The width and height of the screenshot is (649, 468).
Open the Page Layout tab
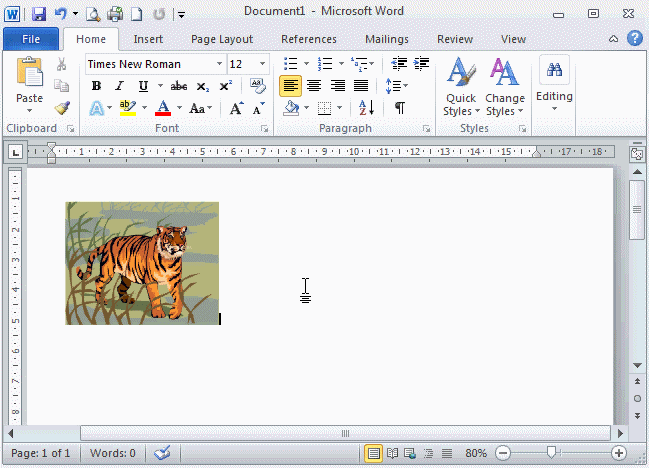click(x=222, y=39)
